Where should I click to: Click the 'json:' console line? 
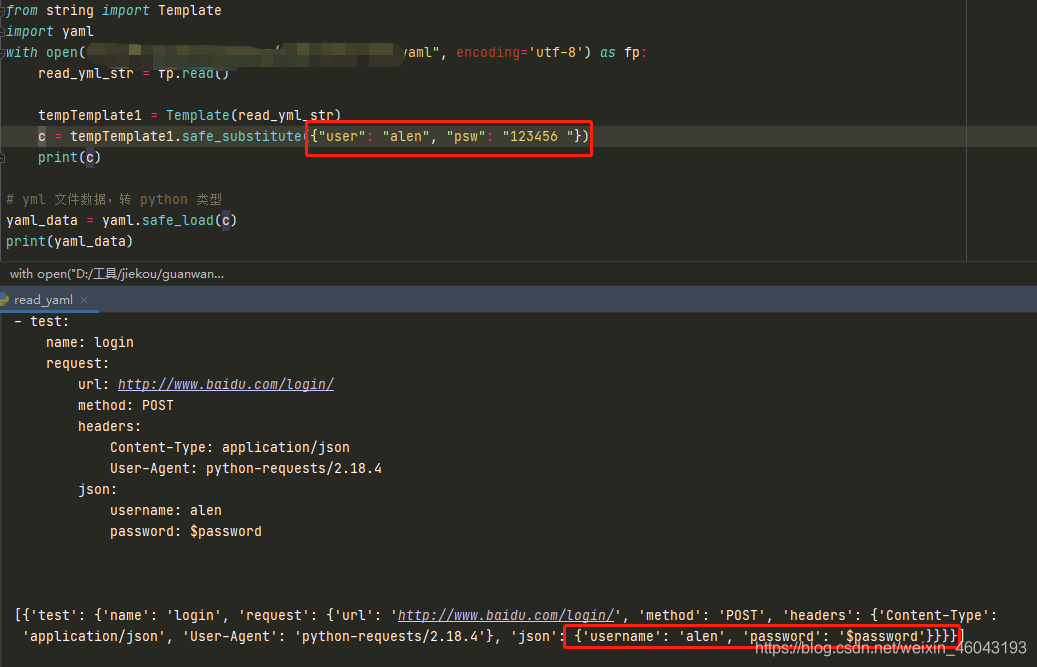pos(97,490)
